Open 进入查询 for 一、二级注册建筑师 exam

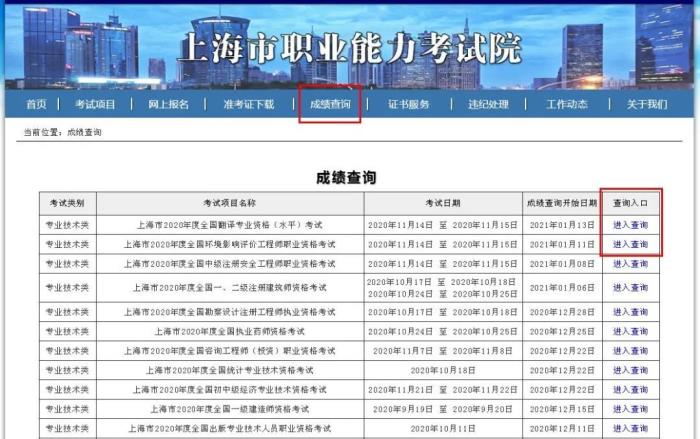(x=630, y=288)
